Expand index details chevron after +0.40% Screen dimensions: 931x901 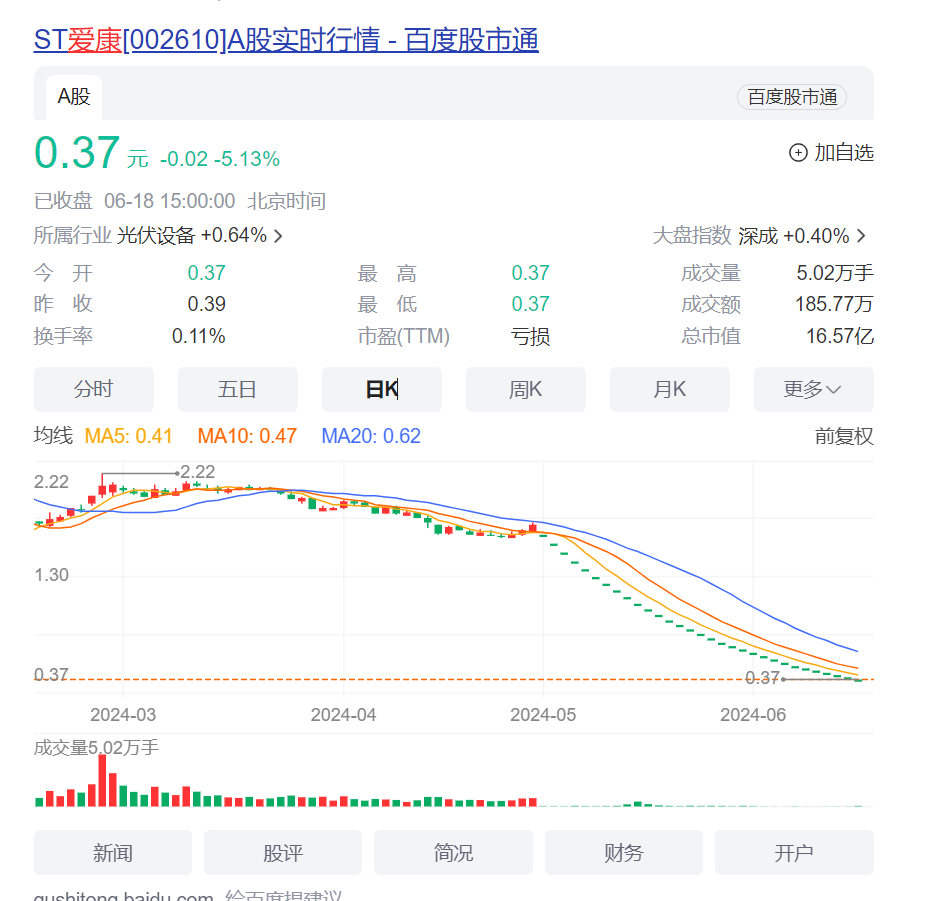(861, 236)
